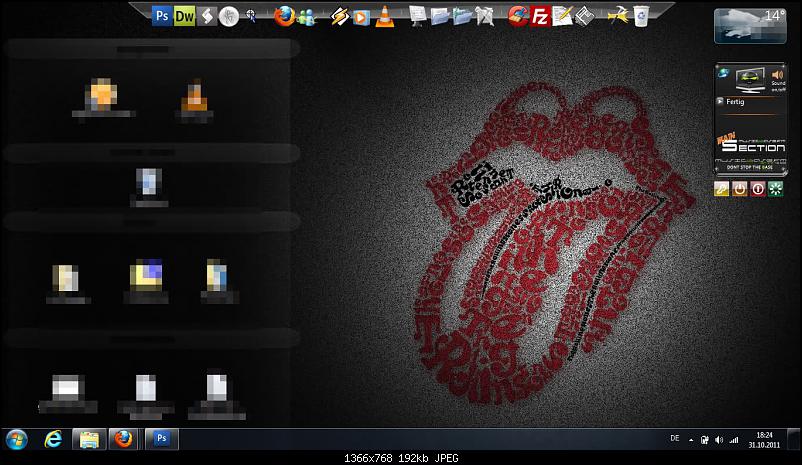The height and width of the screenshot is (465, 802).
Task: Open Windows Media Player in the dock
Action: pos(361,17)
